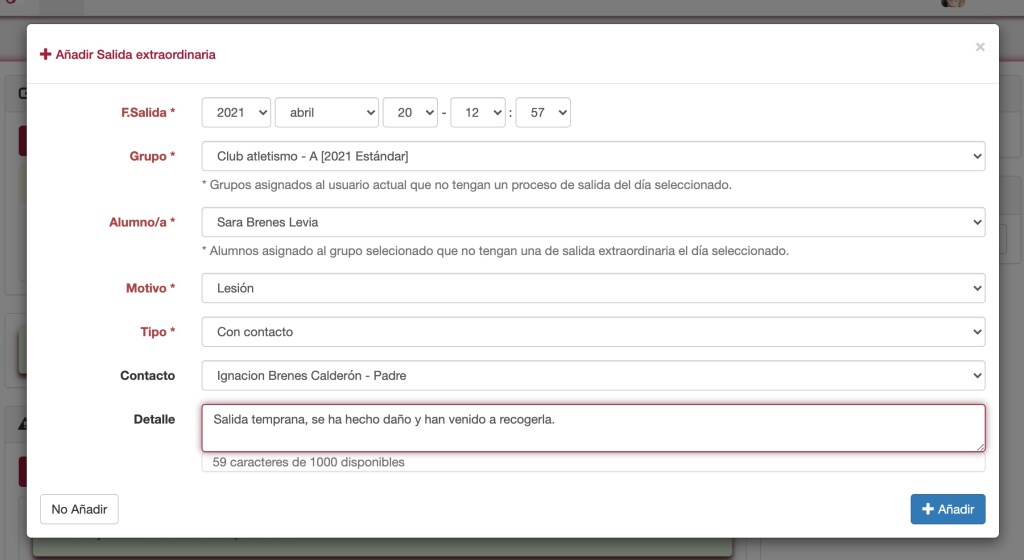
Task: Open the Tipo dropdown showing Con contacto
Action: pos(593,331)
